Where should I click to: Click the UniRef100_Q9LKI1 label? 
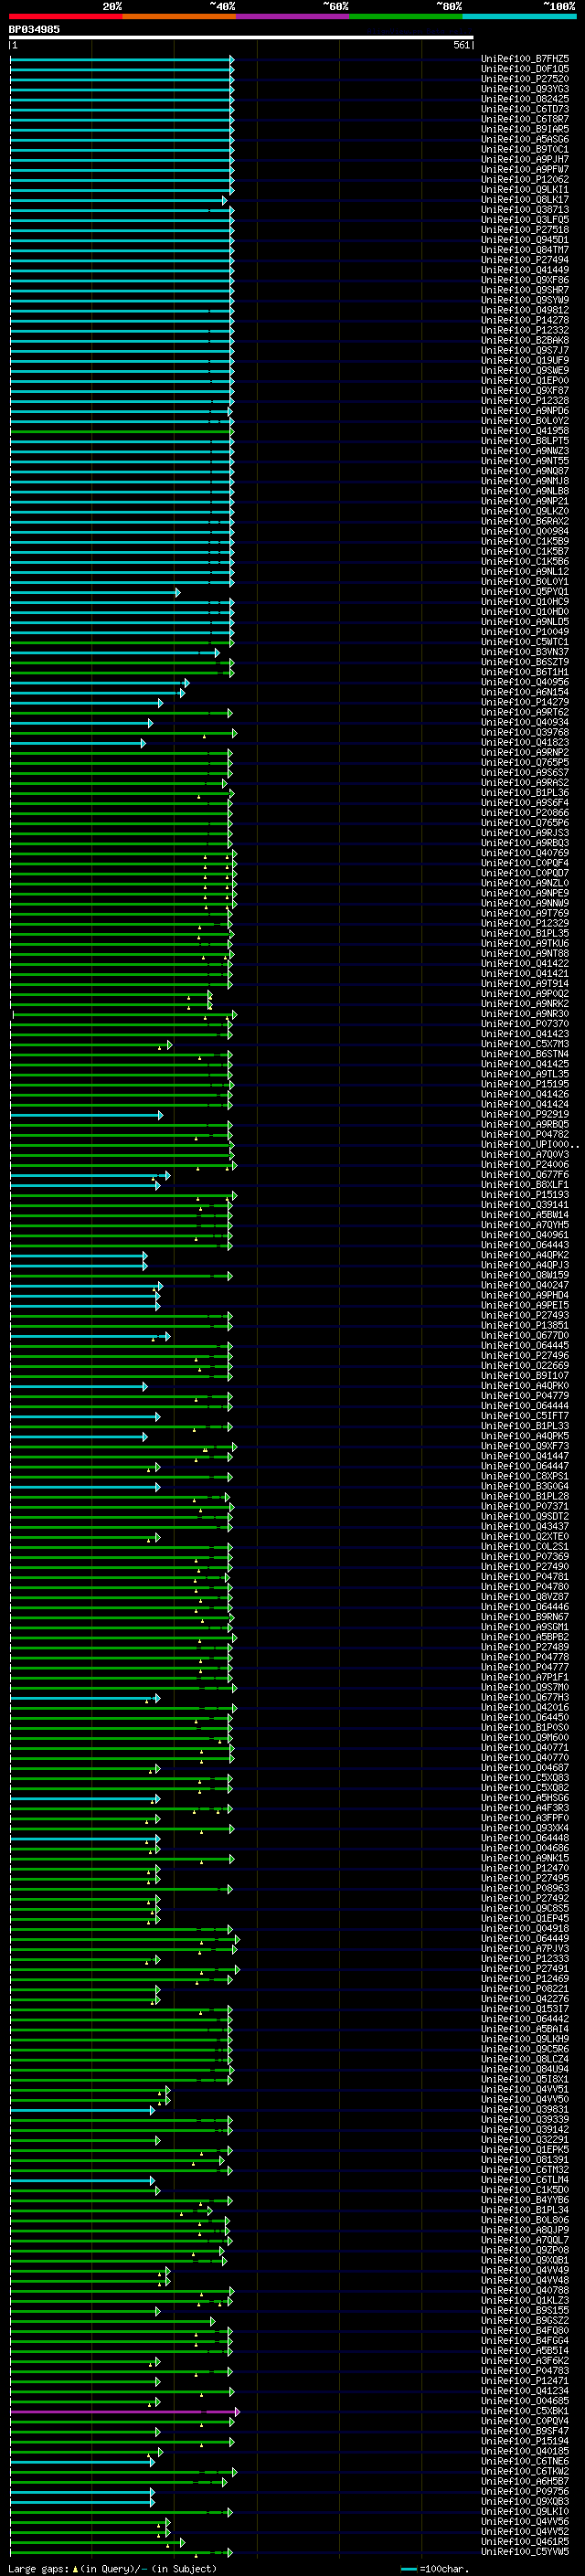525,190
